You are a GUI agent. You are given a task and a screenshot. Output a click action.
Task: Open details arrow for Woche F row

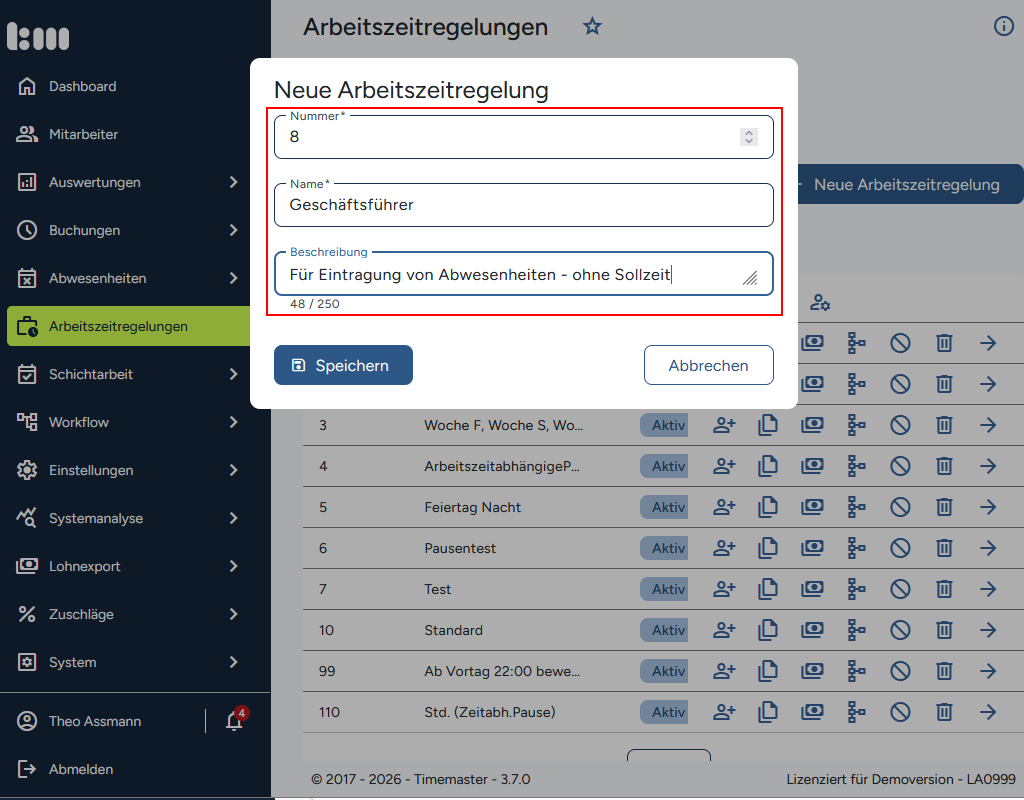[x=988, y=425]
